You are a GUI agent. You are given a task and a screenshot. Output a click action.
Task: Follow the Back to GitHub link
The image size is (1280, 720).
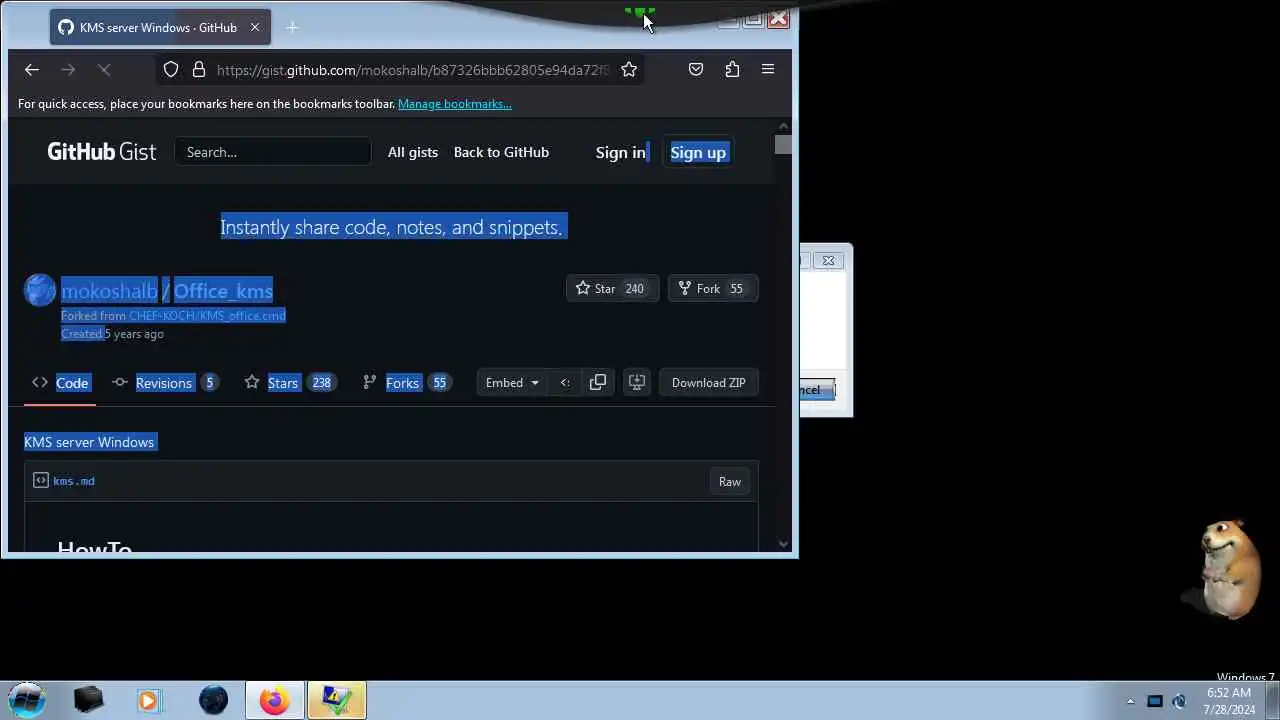(501, 152)
